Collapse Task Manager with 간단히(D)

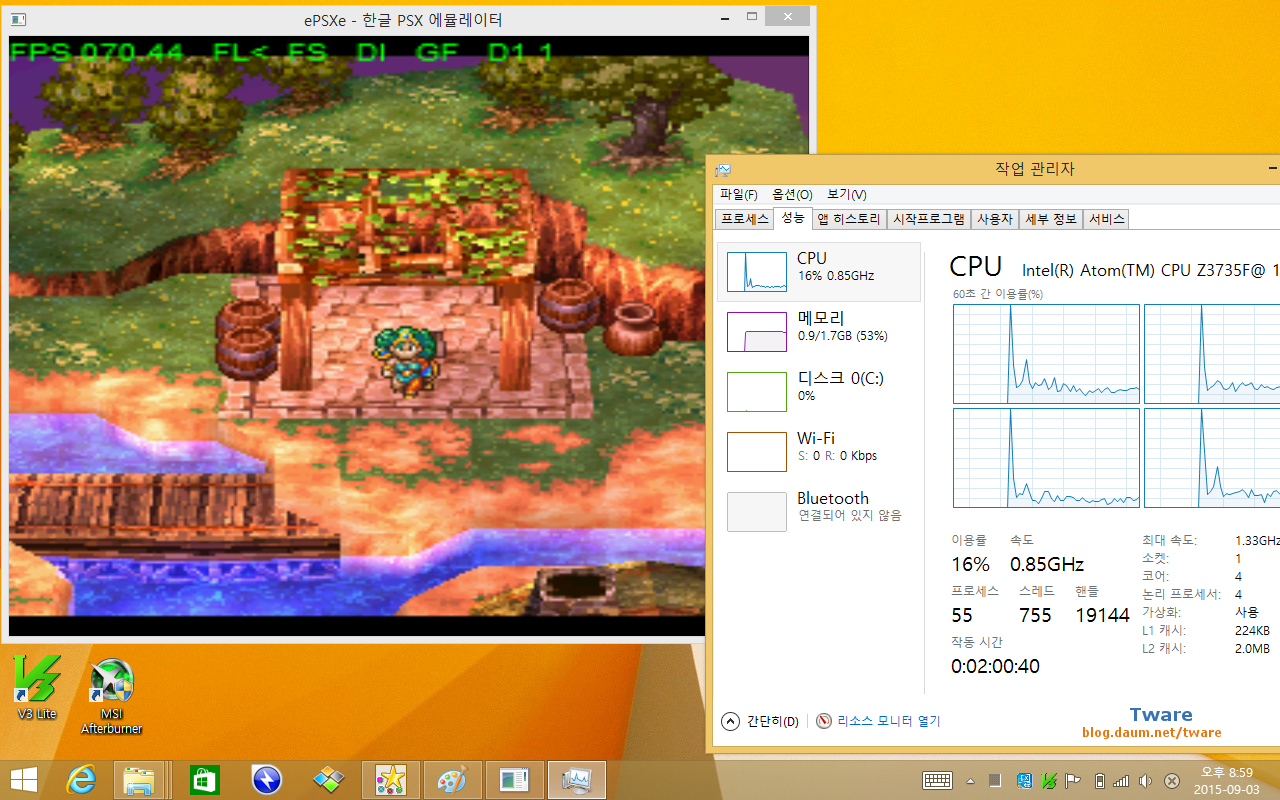(x=760, y=721)
